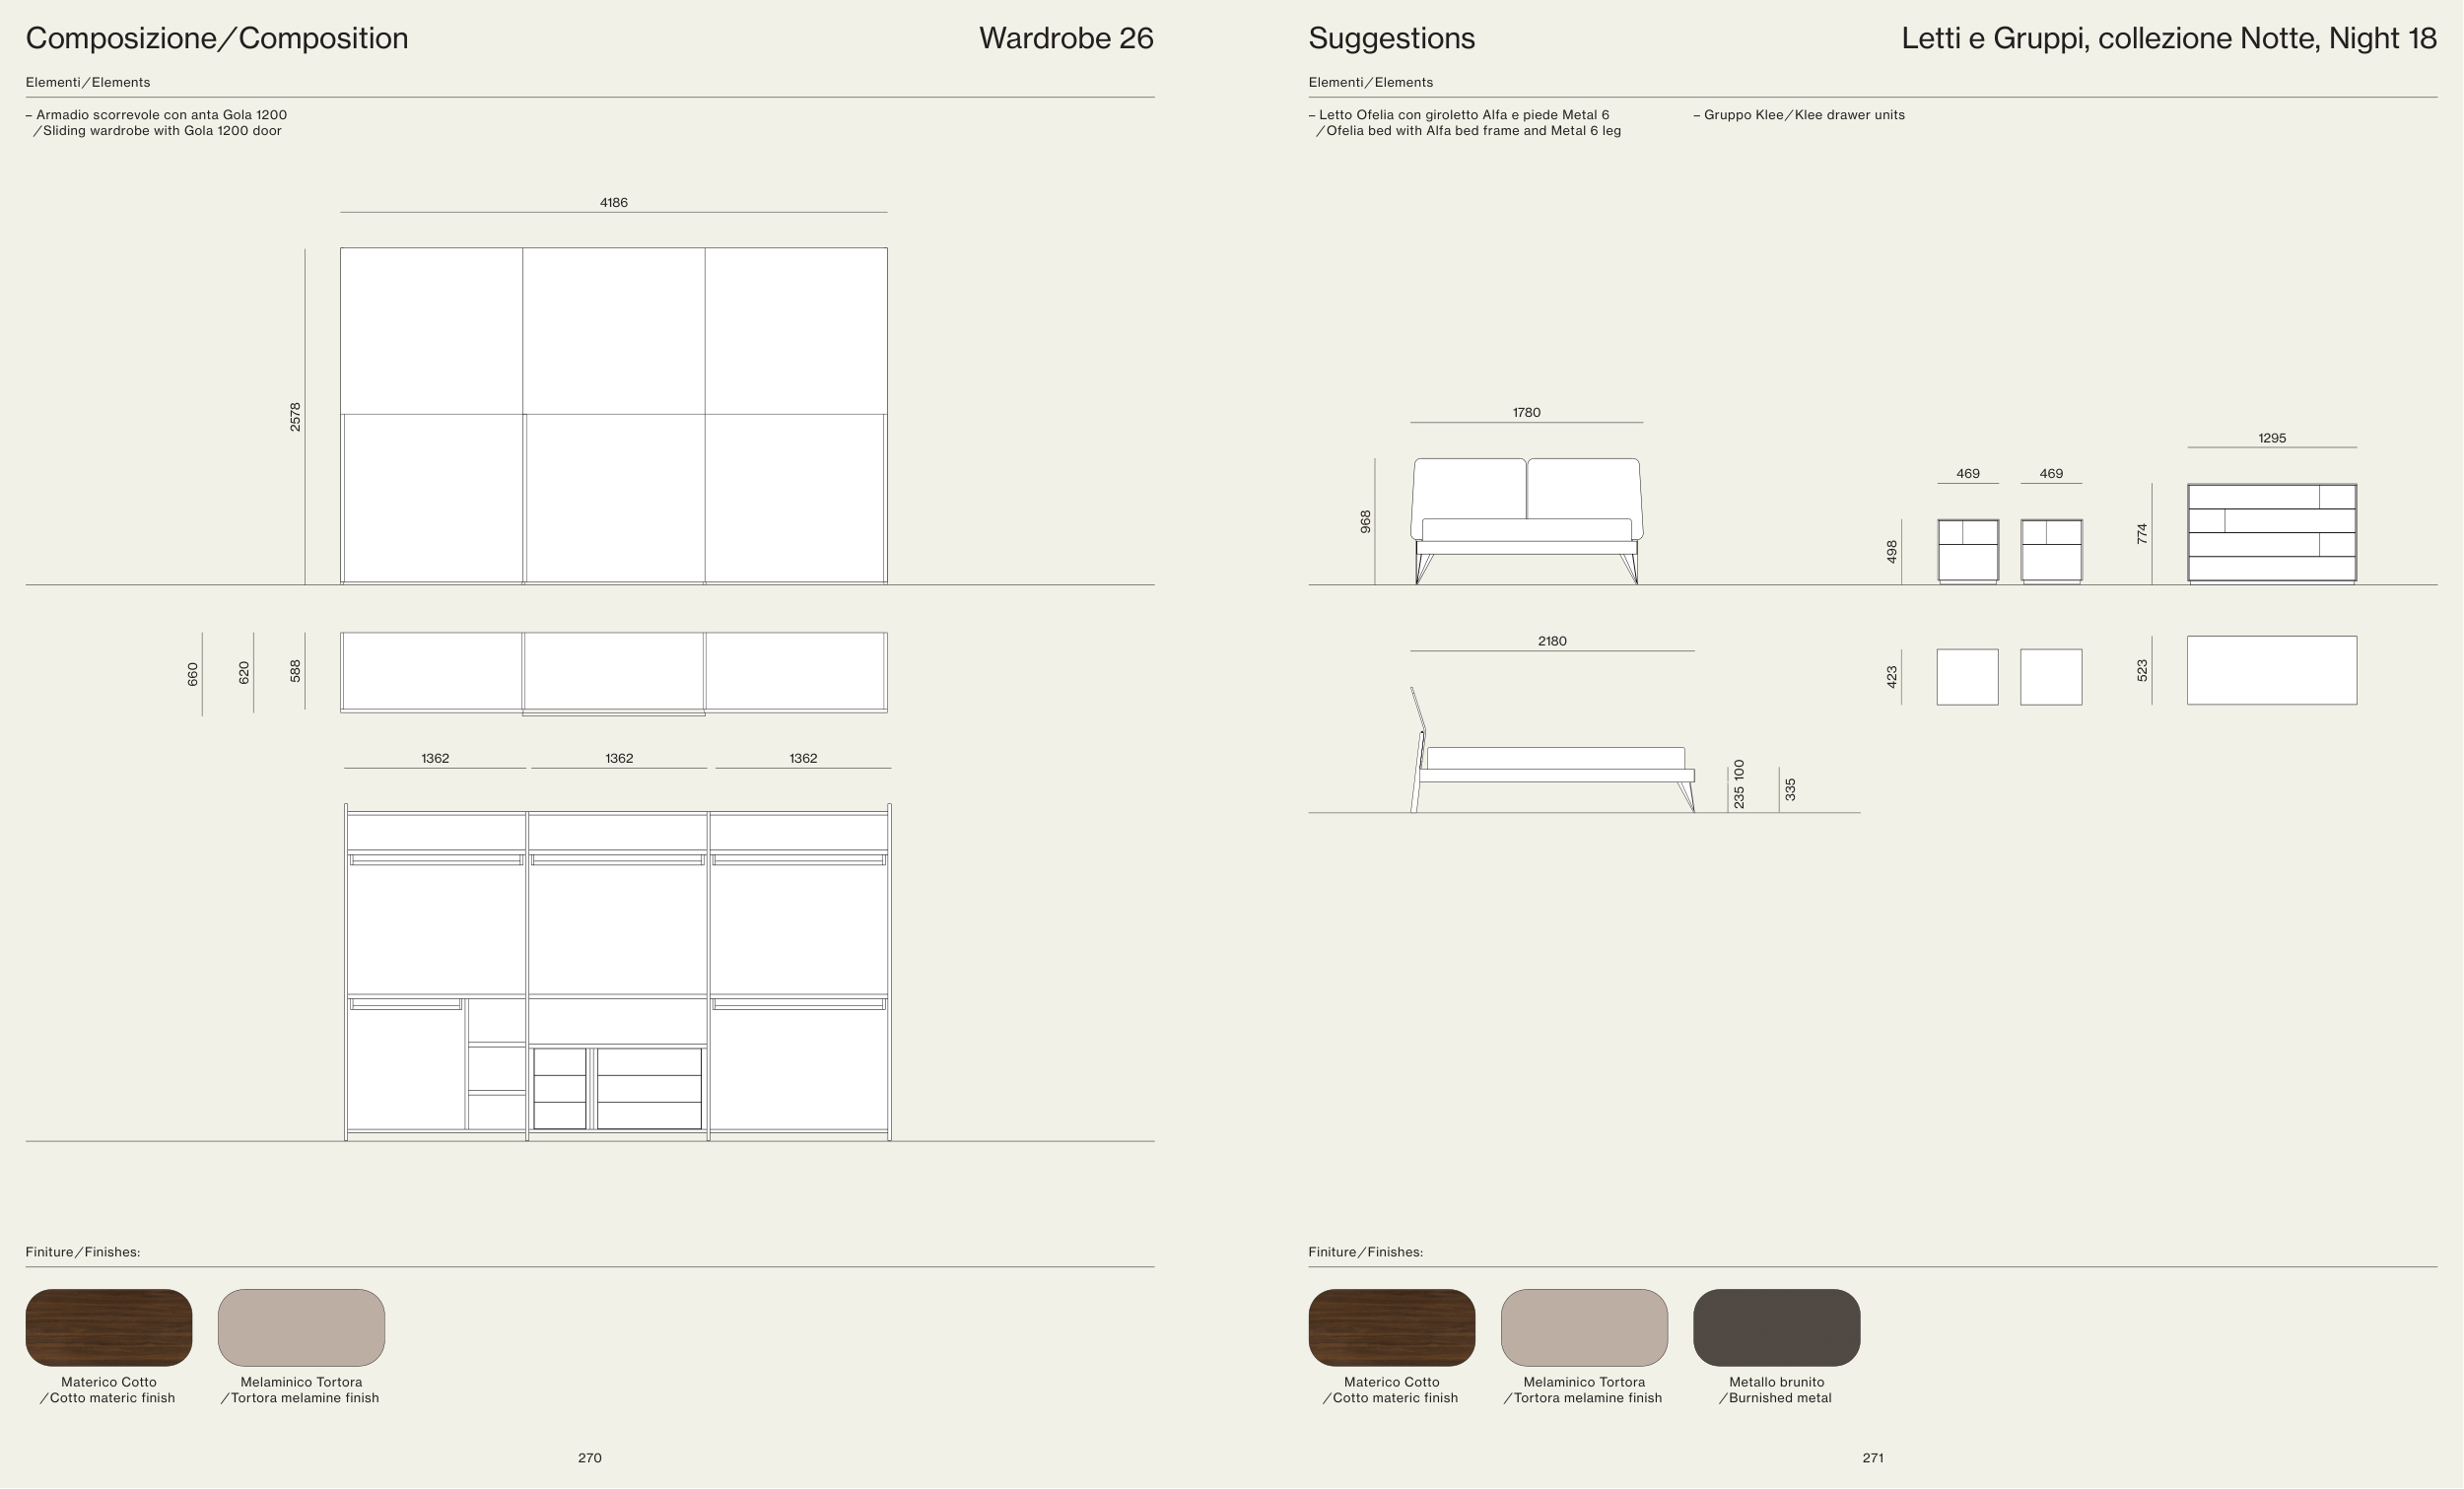Click the Metallo brunito burnished metal swatch
This screenshot has height=1489, width=2464.
click(x=1776, y=1327)
